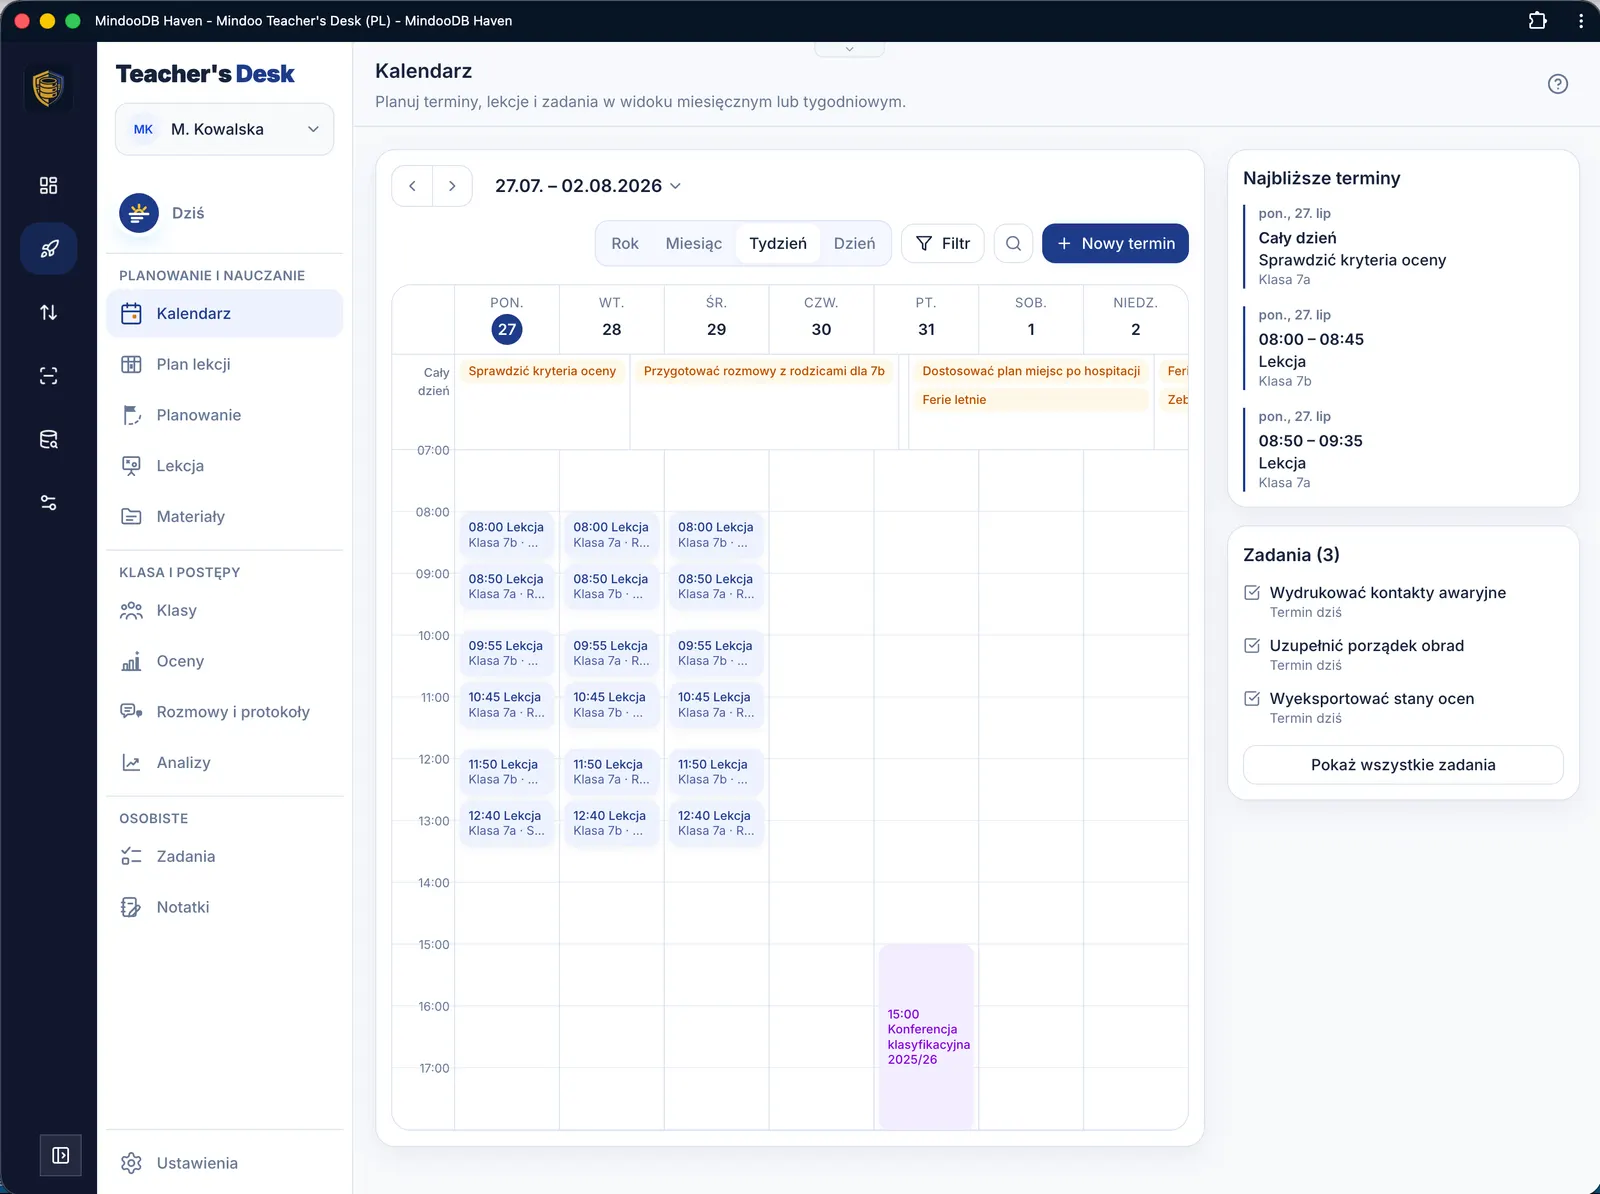Open the calendar search icon
This screenshot has width=1600, height=1194.
tap(1013, 244)
